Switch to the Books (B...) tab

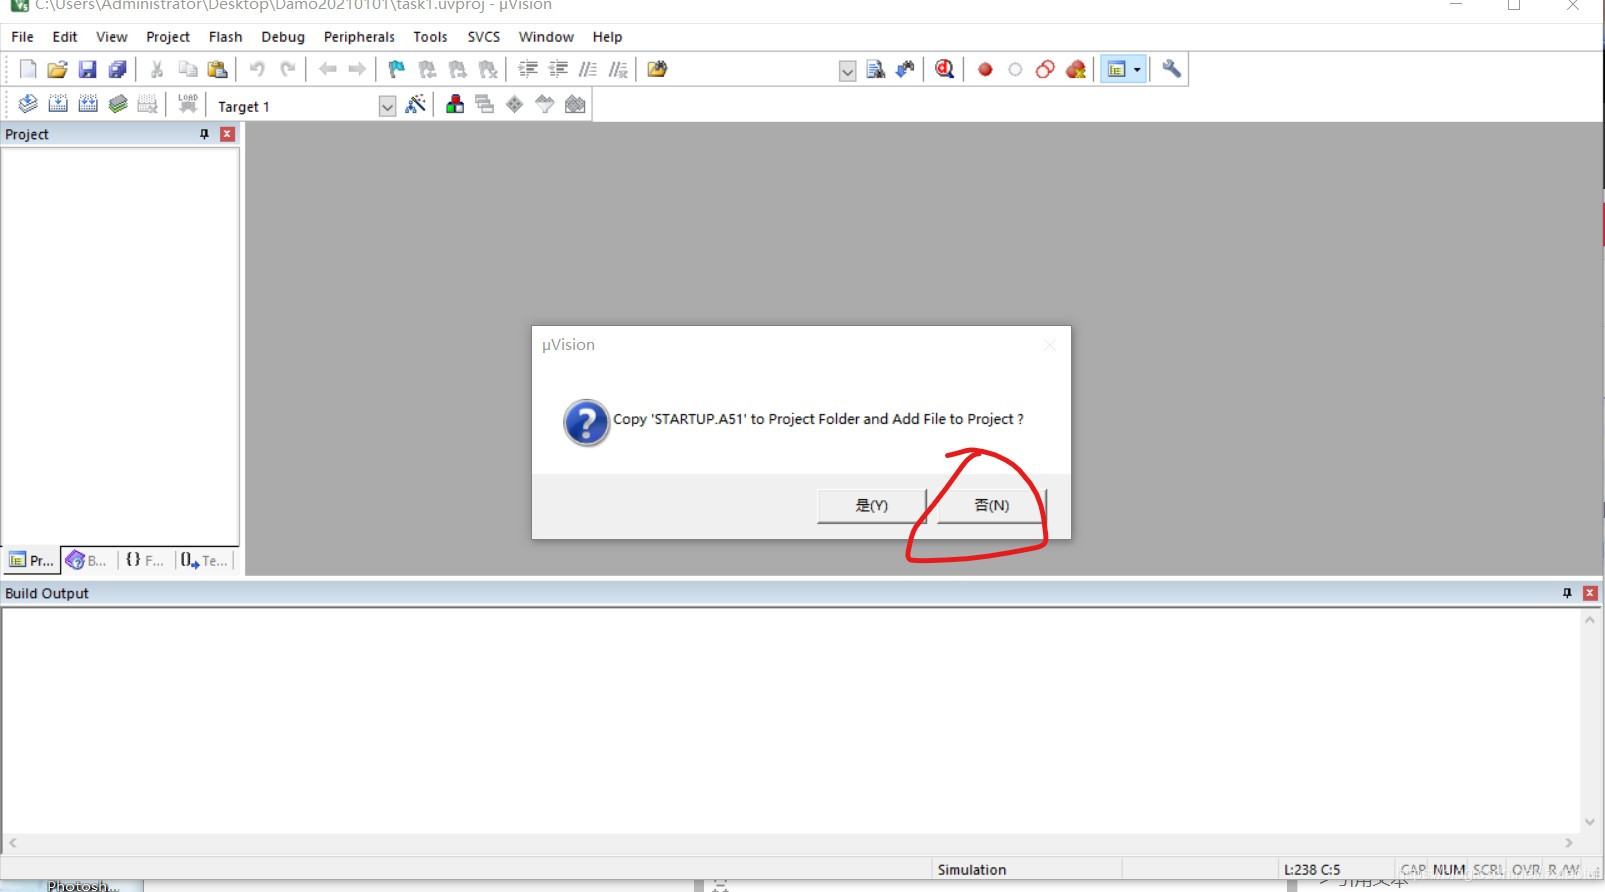coord(86,560)
